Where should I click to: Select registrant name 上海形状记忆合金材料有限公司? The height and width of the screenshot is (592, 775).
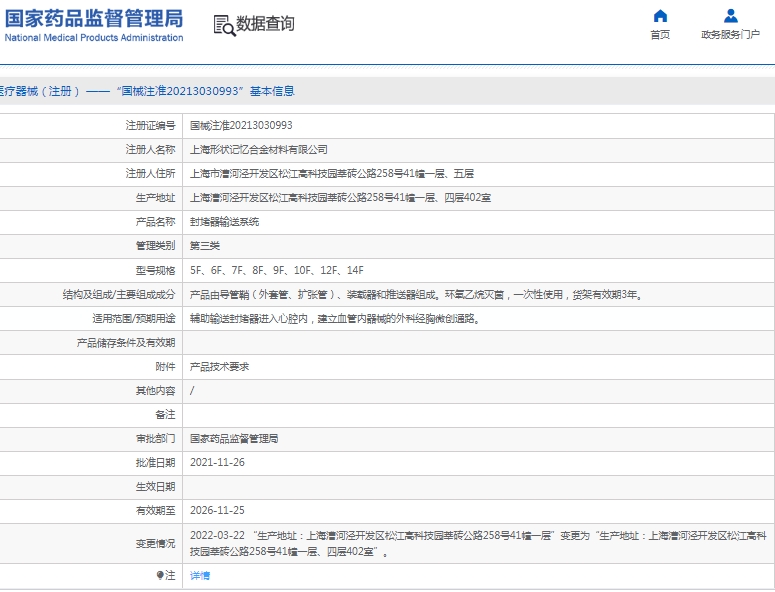pyautogui.click(x=258, y=150)
